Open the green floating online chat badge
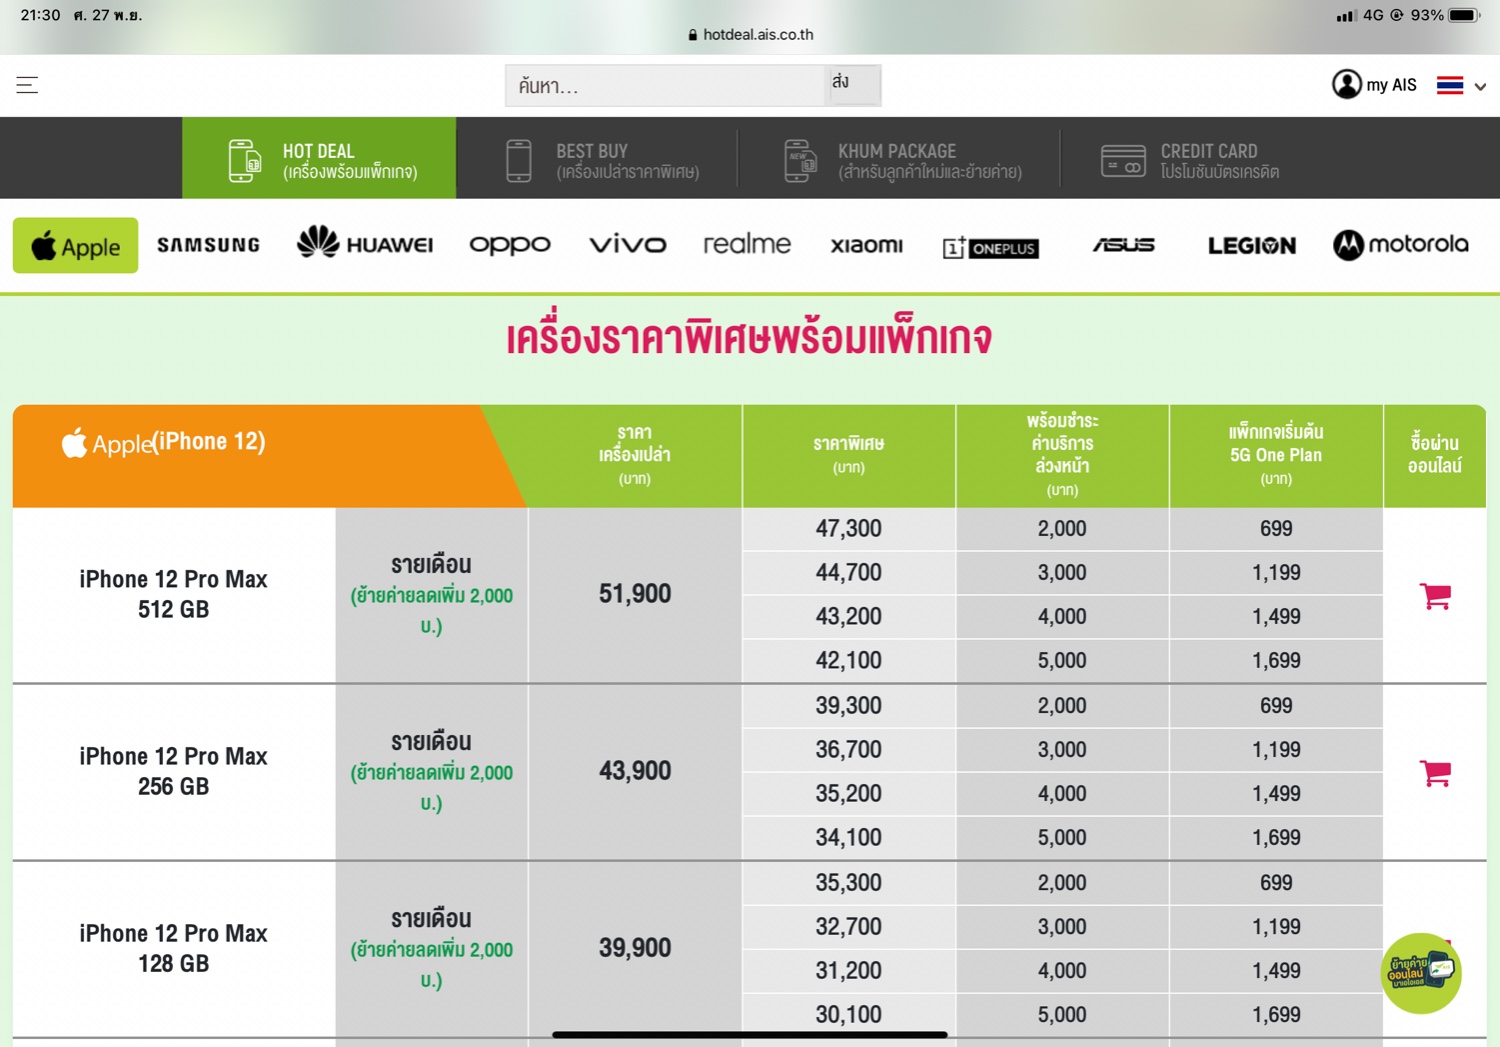This screenshot has height=1047, width=1500. click(1421, 973)
